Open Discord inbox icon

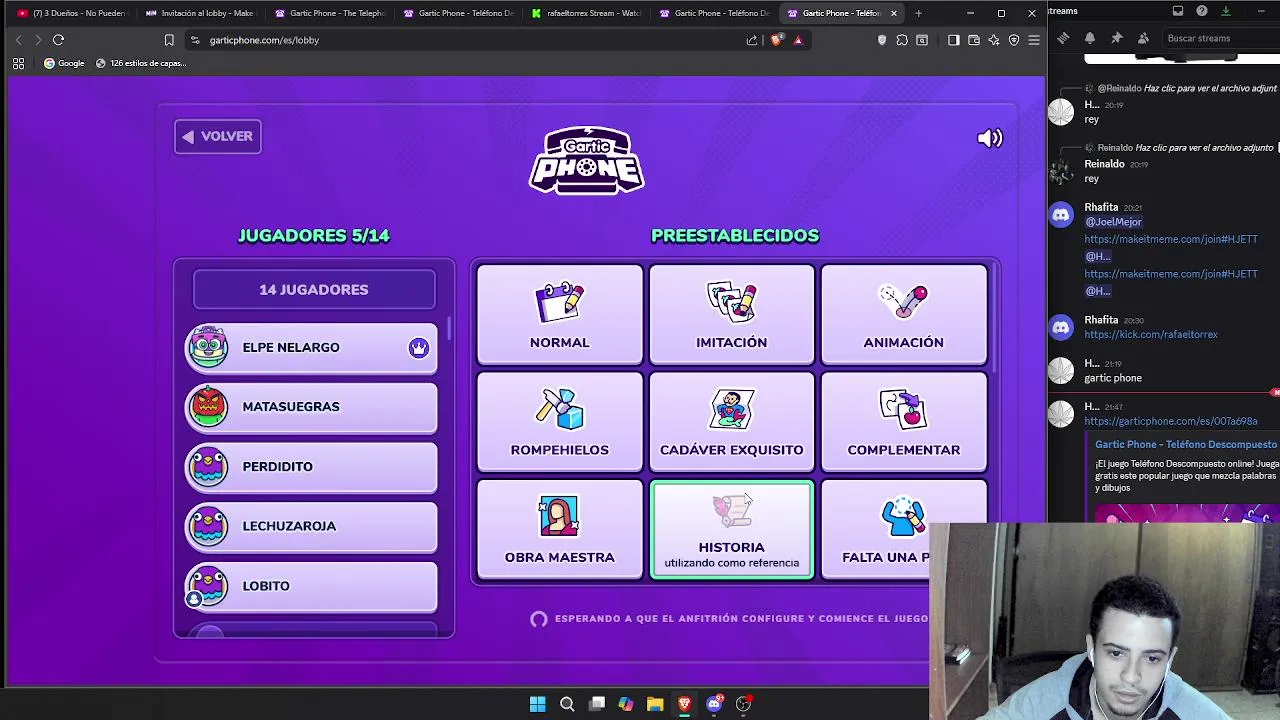[x=1178, y=11]
